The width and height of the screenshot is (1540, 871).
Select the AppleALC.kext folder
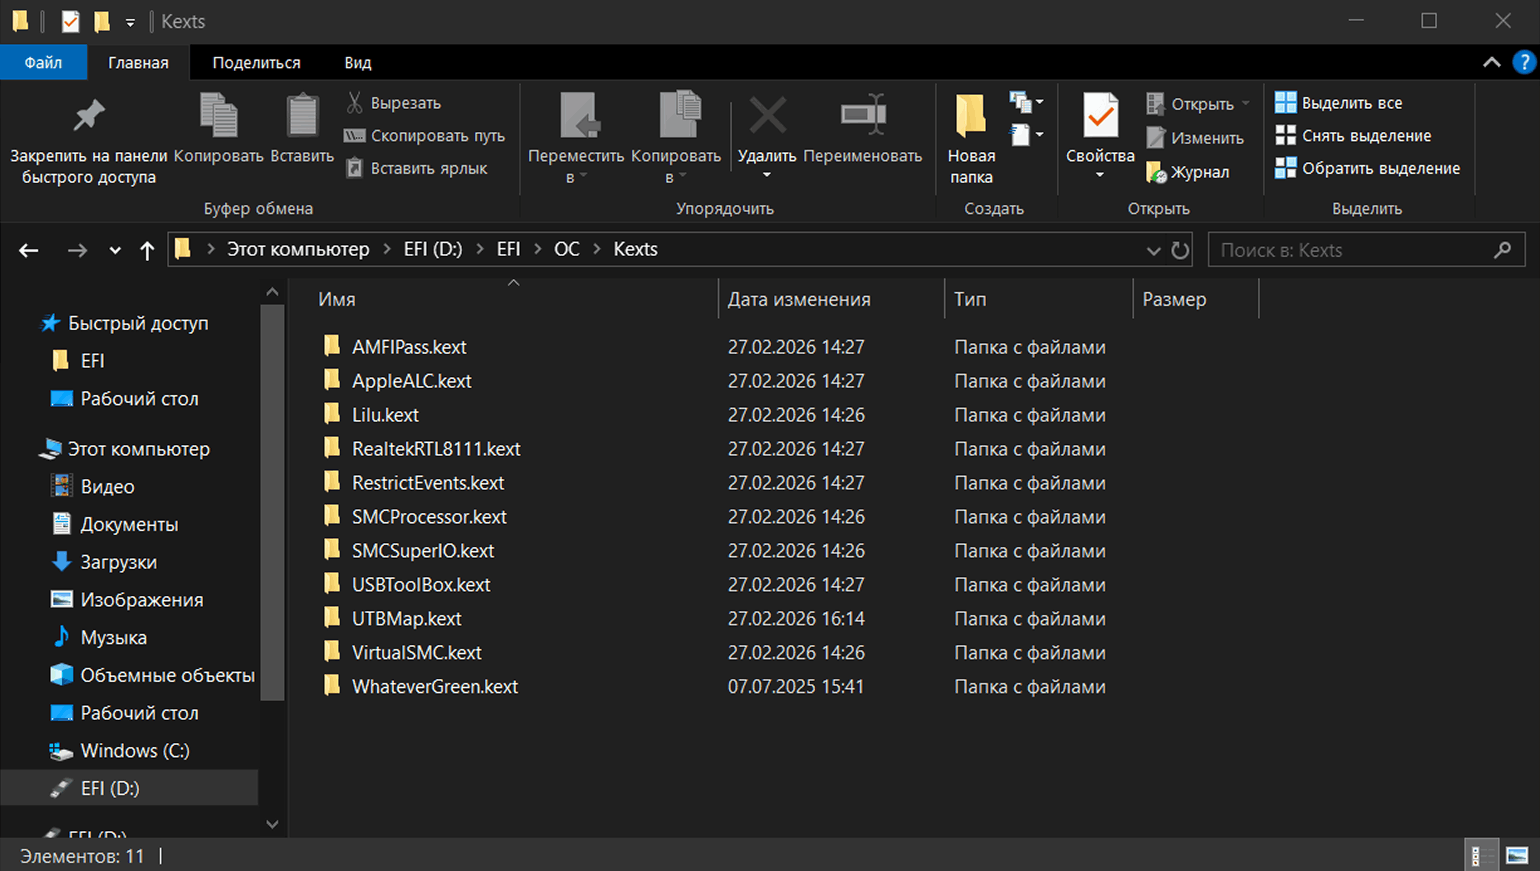point(411,381)
